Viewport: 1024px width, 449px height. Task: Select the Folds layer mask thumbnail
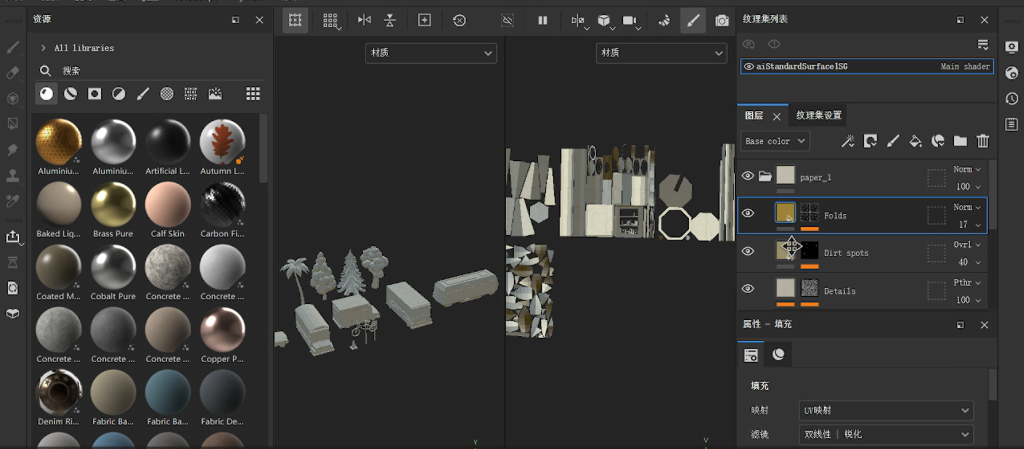point(810,213)
